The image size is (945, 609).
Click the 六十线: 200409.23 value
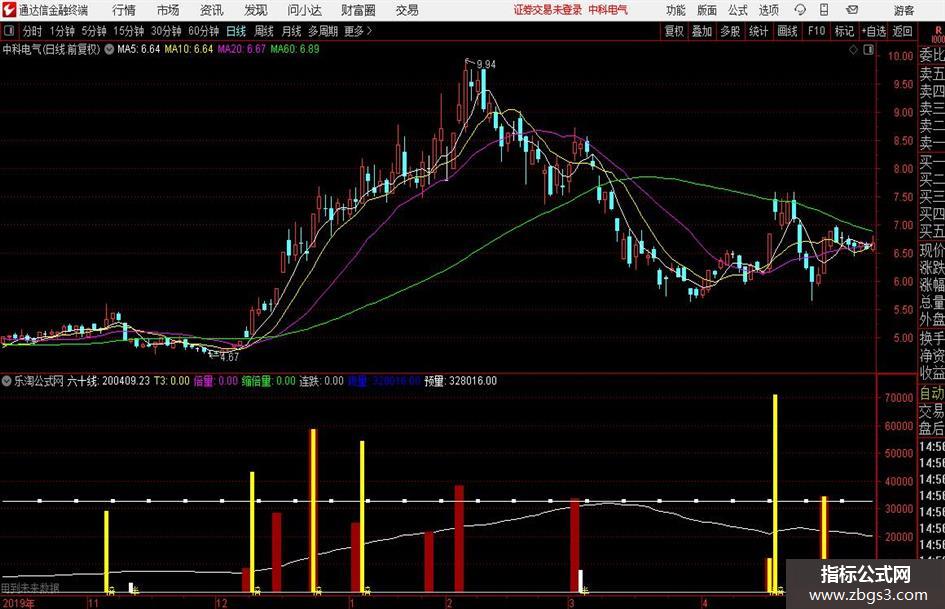[108, 381]
